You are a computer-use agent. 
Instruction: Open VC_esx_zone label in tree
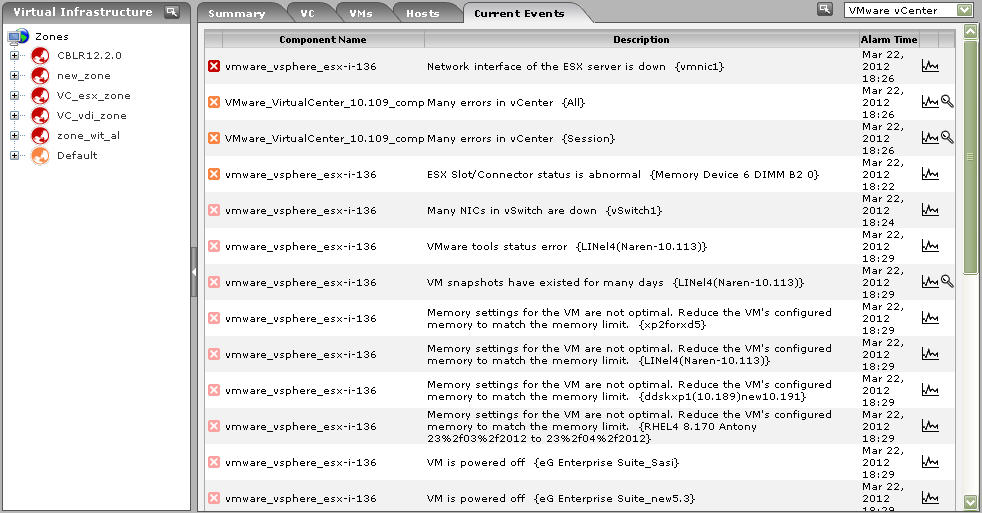tap(94, 96)
